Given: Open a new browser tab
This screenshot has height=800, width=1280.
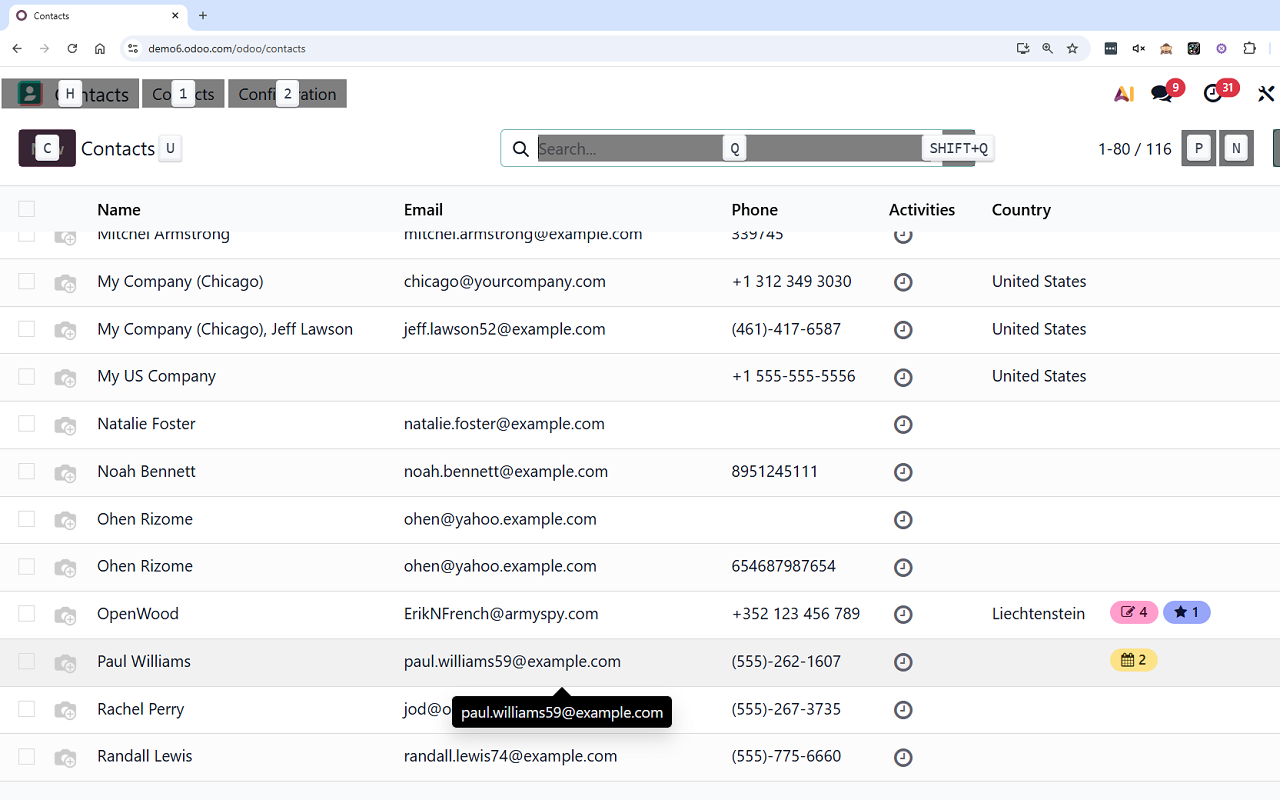Looking at the screenshot, I should tap(203, 16).
